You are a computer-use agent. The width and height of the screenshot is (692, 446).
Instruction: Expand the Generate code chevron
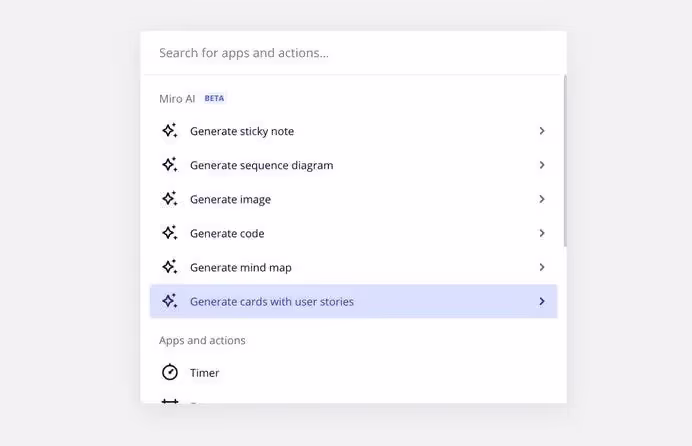tap(541, 233)
